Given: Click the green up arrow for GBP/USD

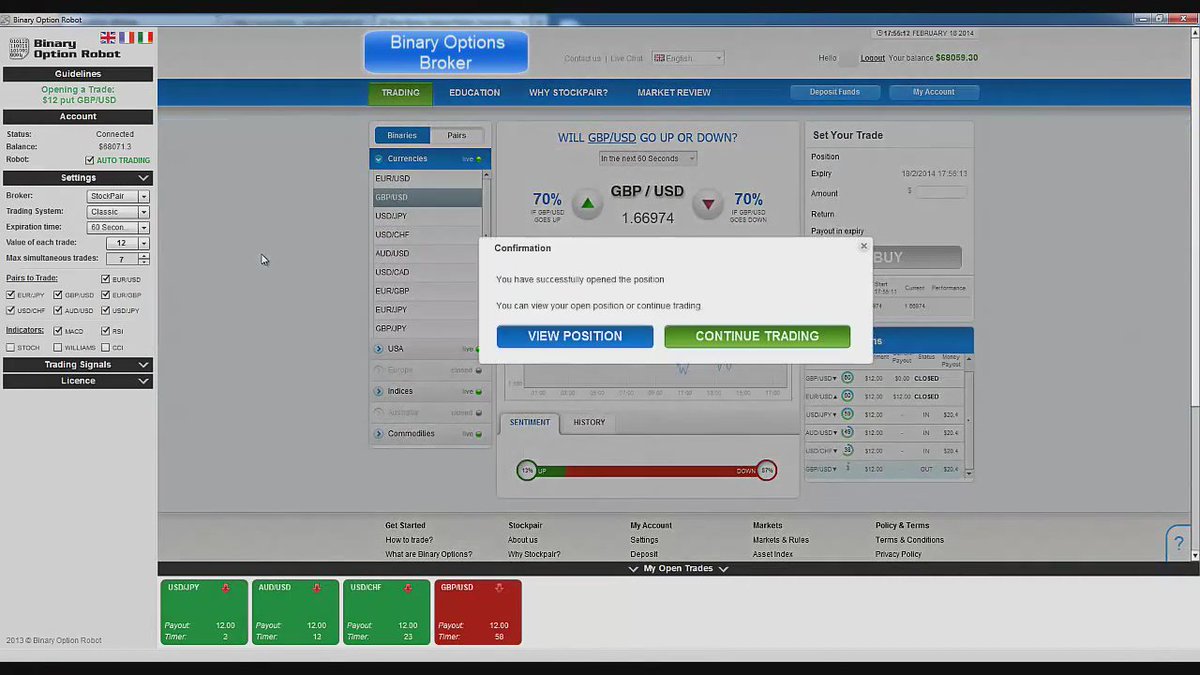Looking at the screenshot, I should pos(588,204).
